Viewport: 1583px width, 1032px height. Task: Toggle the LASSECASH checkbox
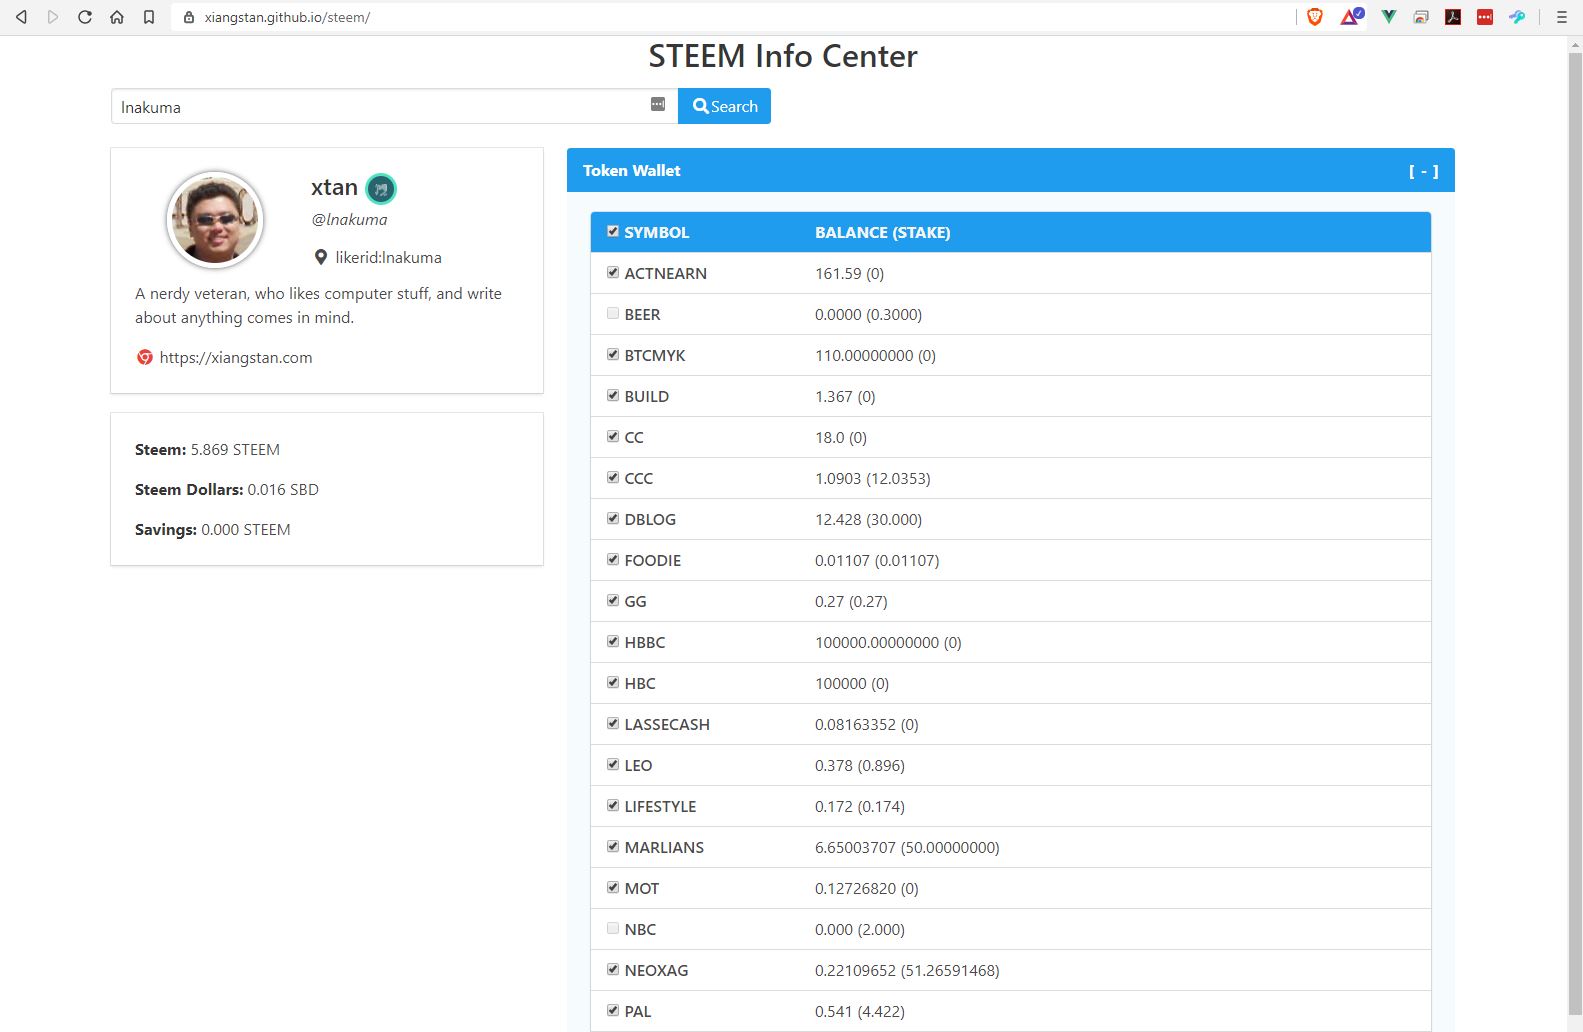pos(613,723)
